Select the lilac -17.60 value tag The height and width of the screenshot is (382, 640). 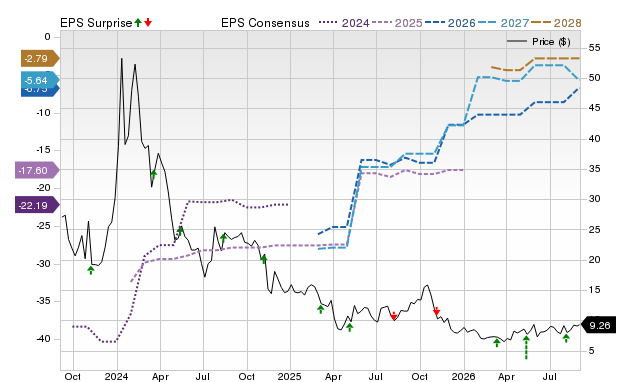[x=37, y=170]
